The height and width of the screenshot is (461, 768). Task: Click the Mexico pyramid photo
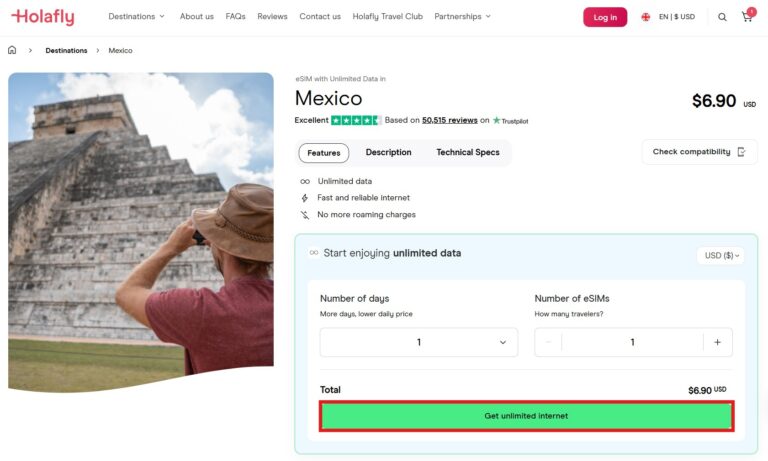coord(141,232)
